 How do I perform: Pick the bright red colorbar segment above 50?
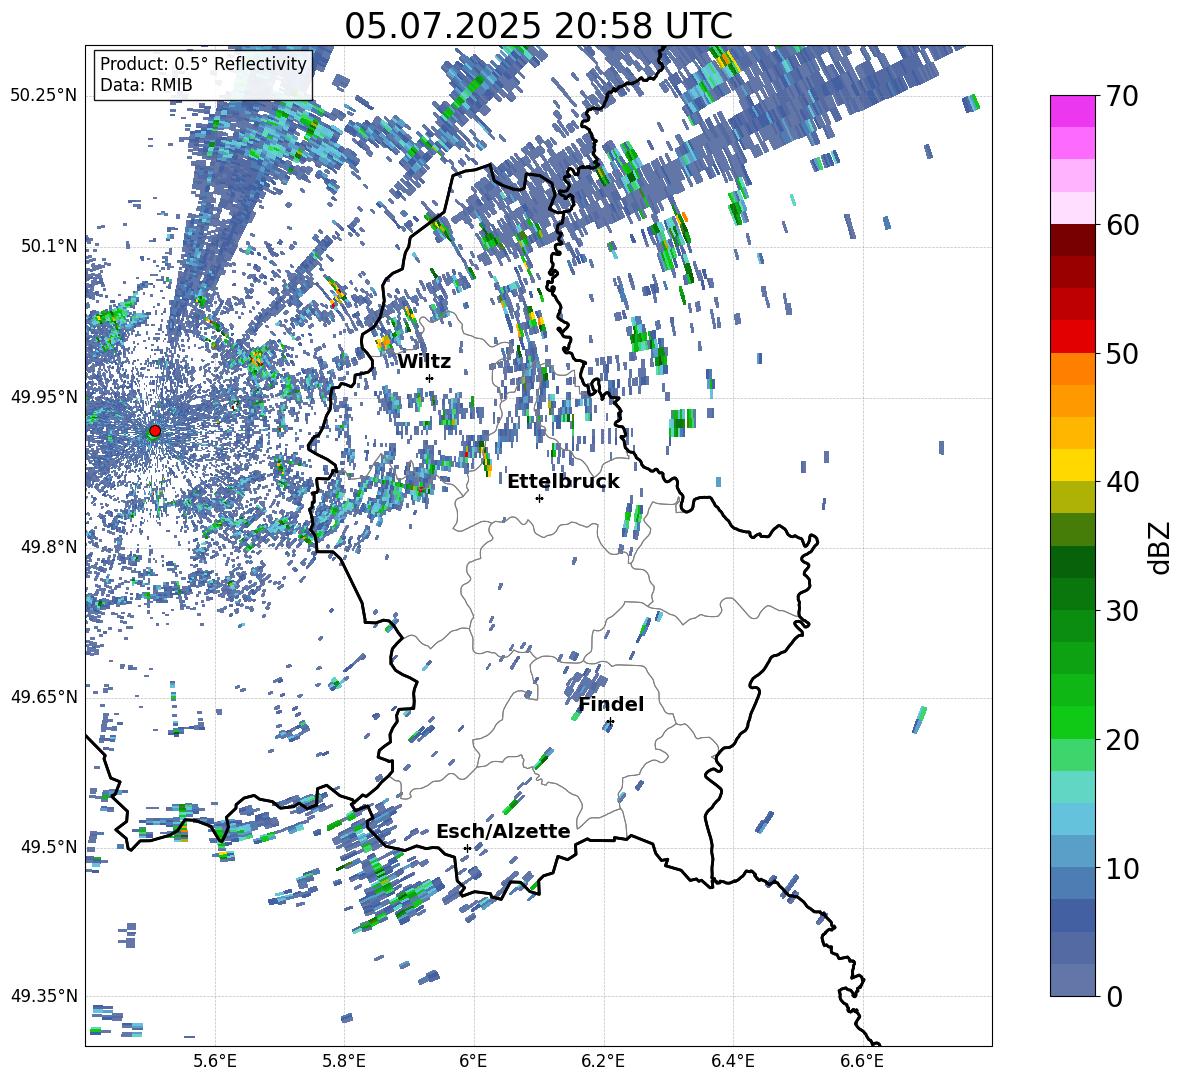tap(1072, 337)
